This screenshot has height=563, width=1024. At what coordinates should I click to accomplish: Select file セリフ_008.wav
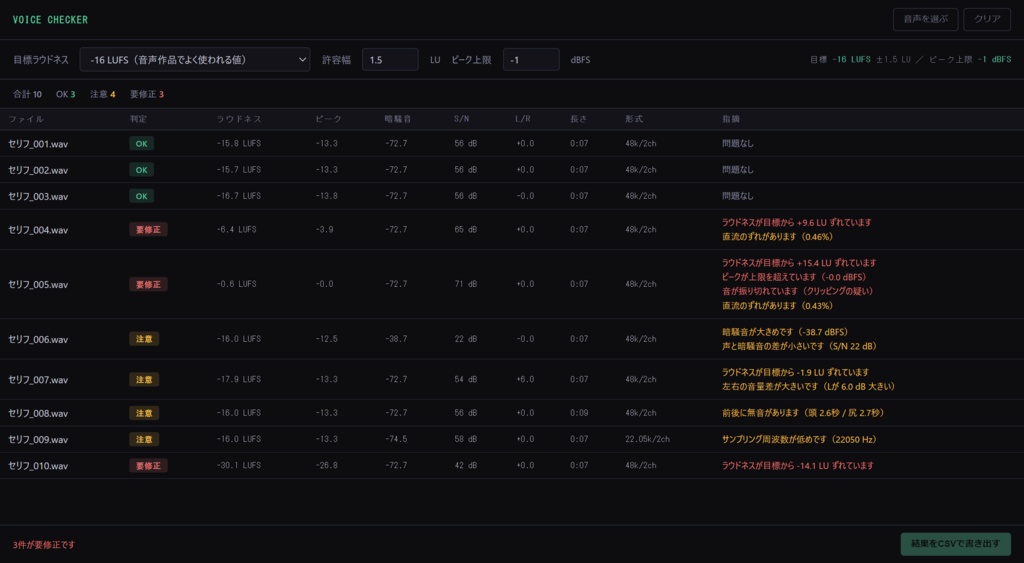[39, 413]
